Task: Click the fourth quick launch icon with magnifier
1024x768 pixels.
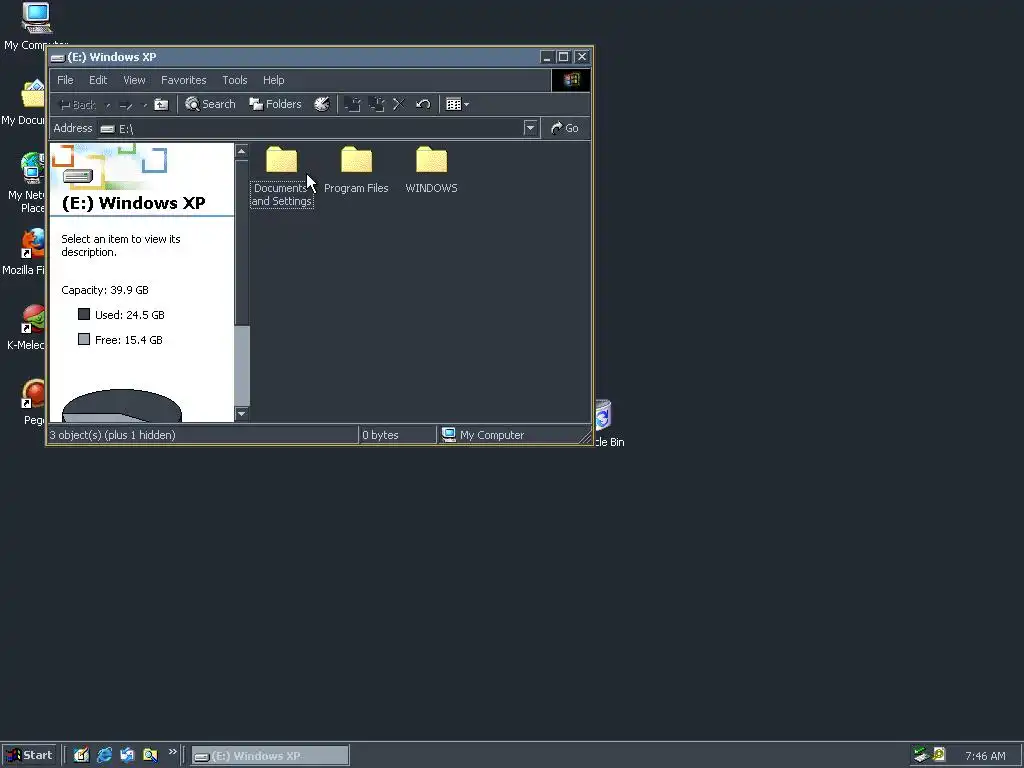Action: pyautogui.click(x=150, y=756)
